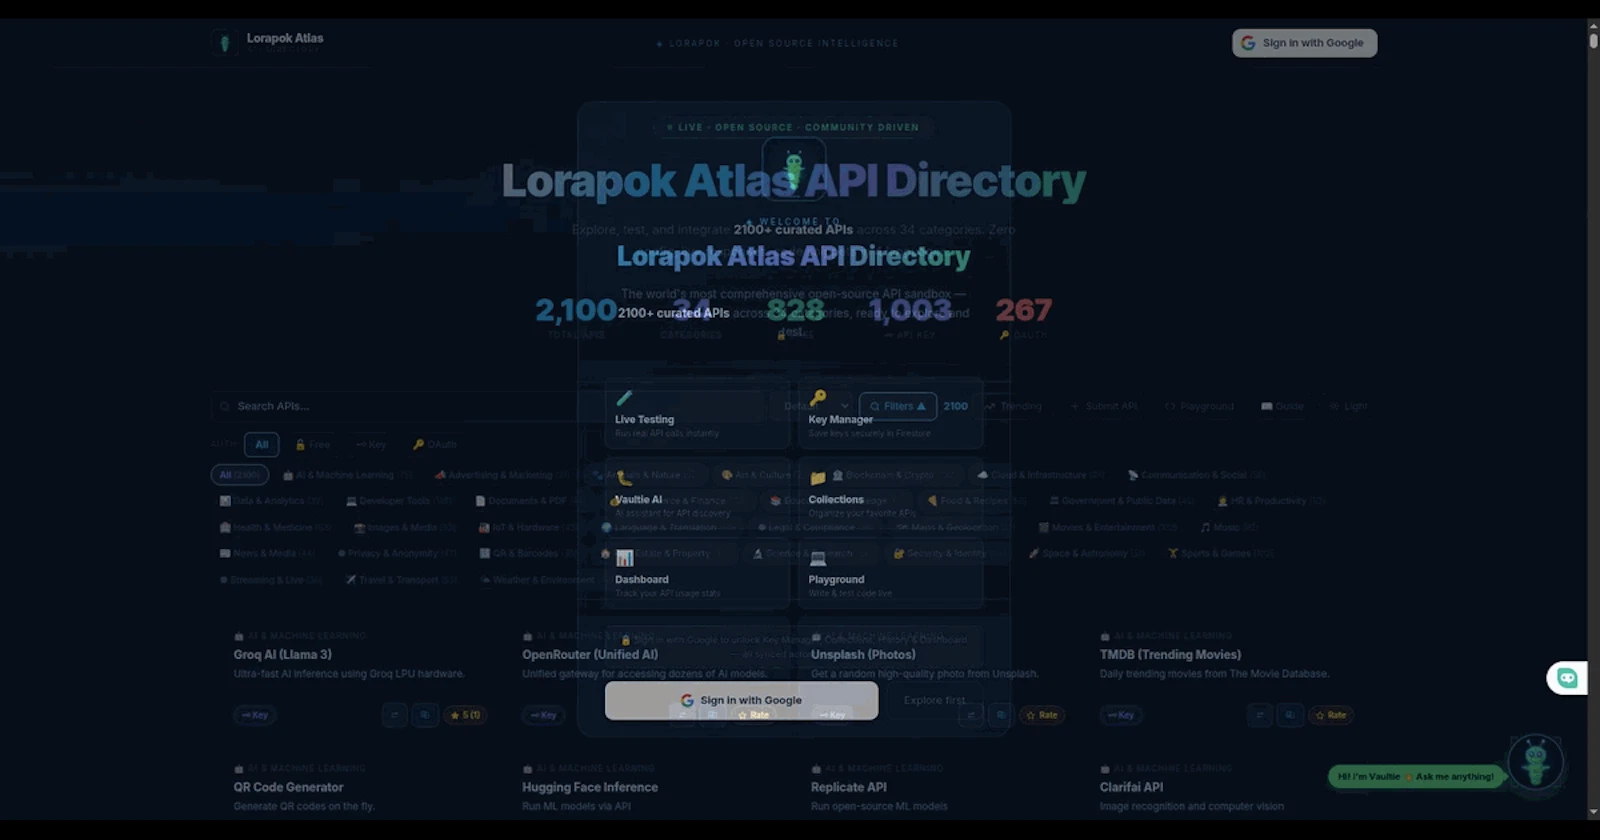Open the Groq AI (Llama 3) API card
This screenshot has width=1600, height=840.
(360, 675)
